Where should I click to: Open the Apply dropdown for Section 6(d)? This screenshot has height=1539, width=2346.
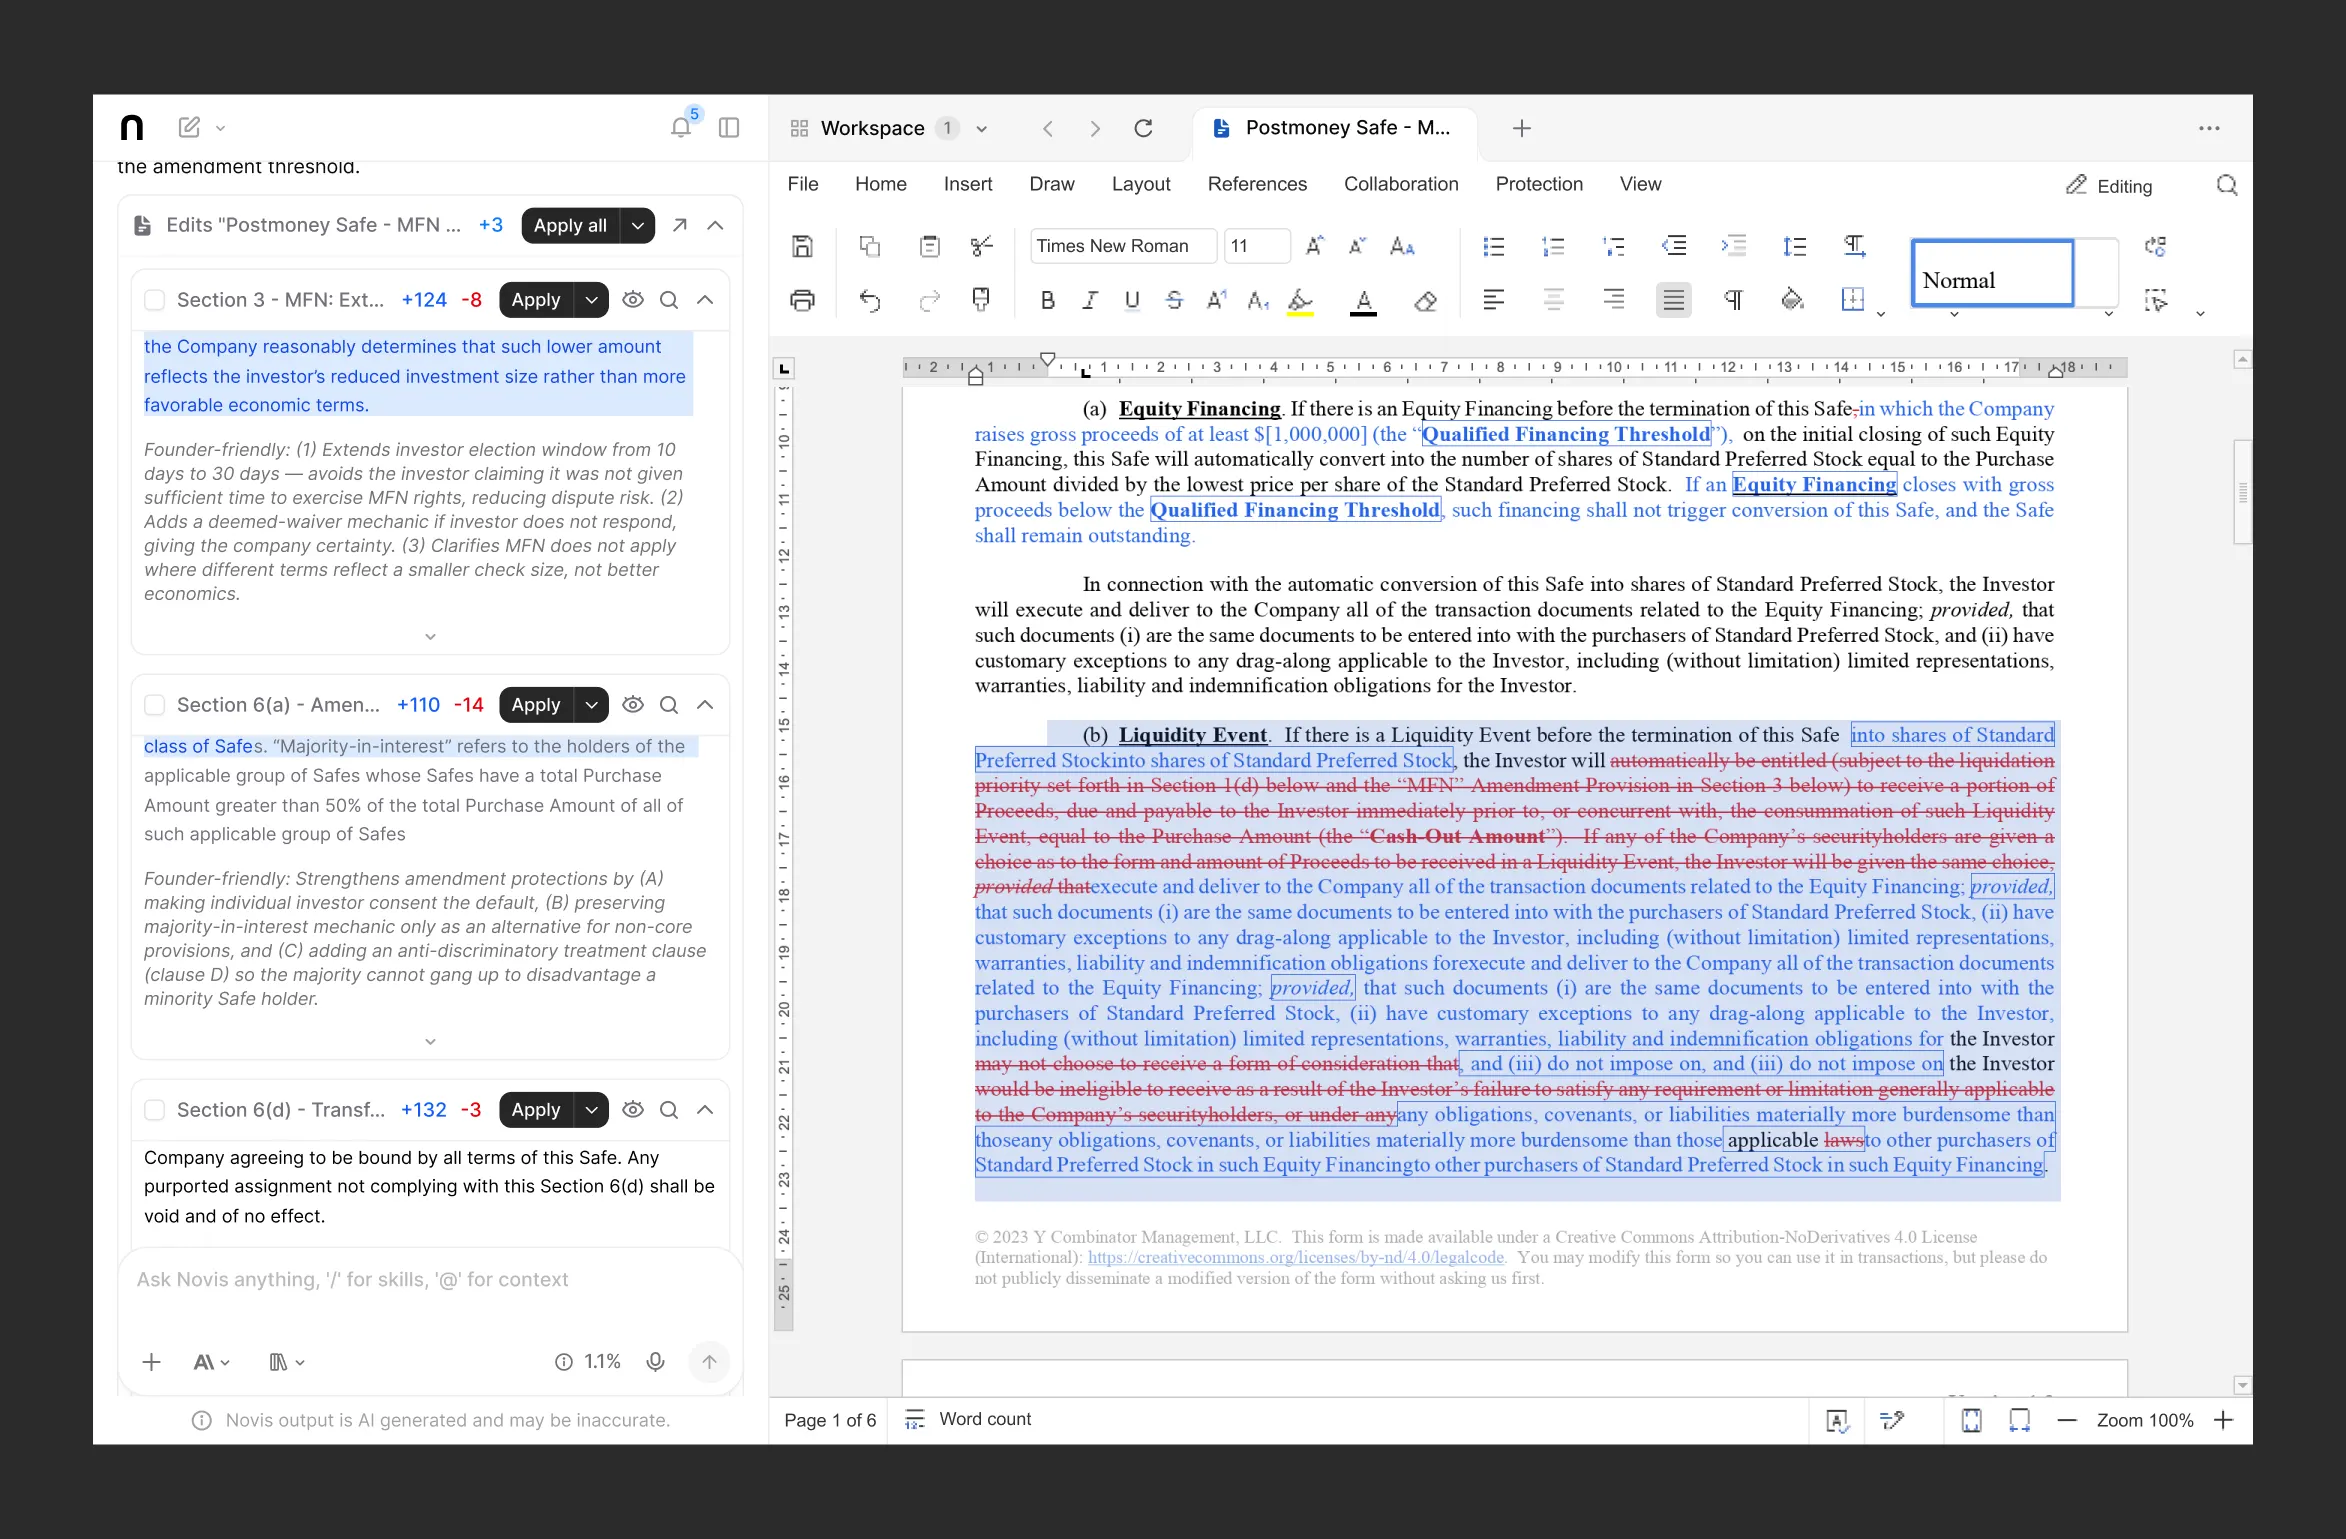coord(592,1110)
